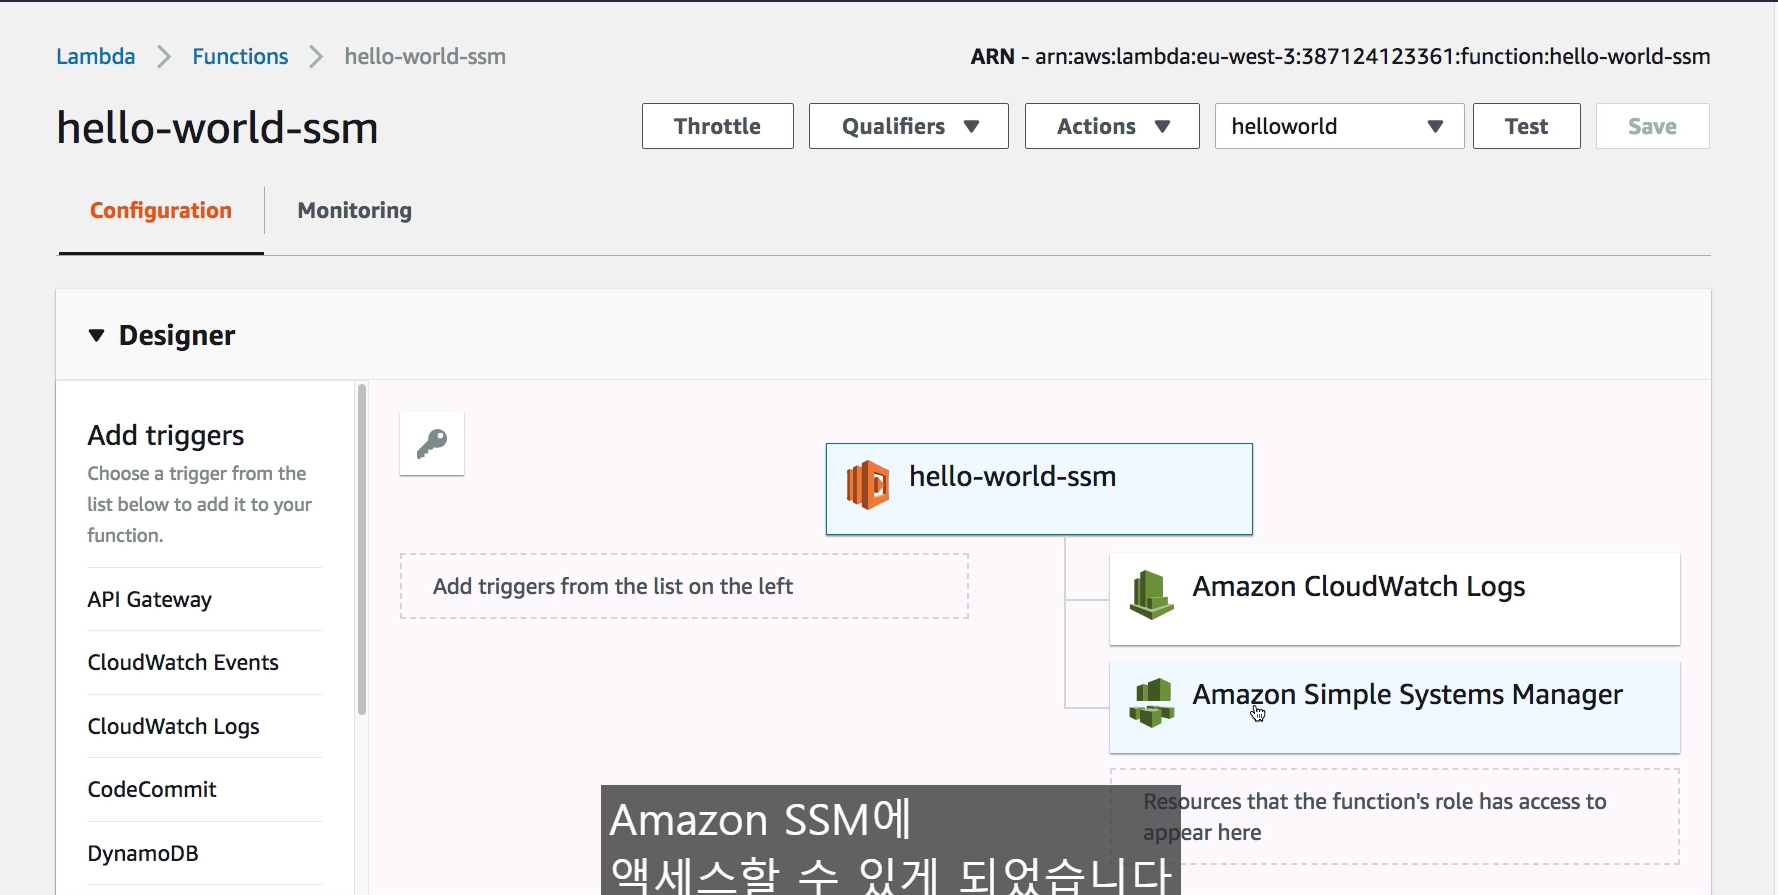The height and width of the screenshot is (895, 1778).
Task: Click the Simple Systems Manager icon
Action: (x=1151, y=703)
